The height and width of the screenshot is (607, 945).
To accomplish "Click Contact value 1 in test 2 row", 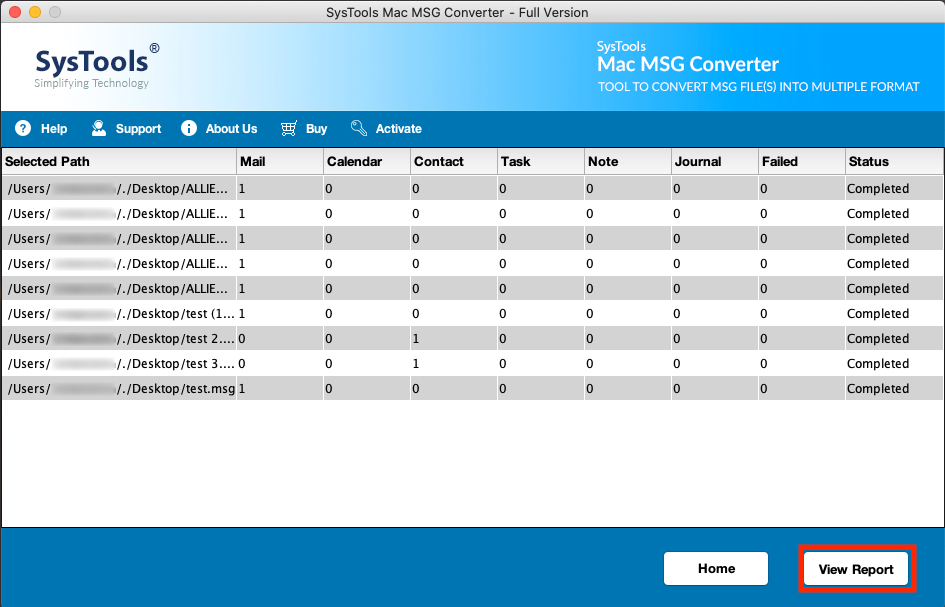I will point(416,339).
